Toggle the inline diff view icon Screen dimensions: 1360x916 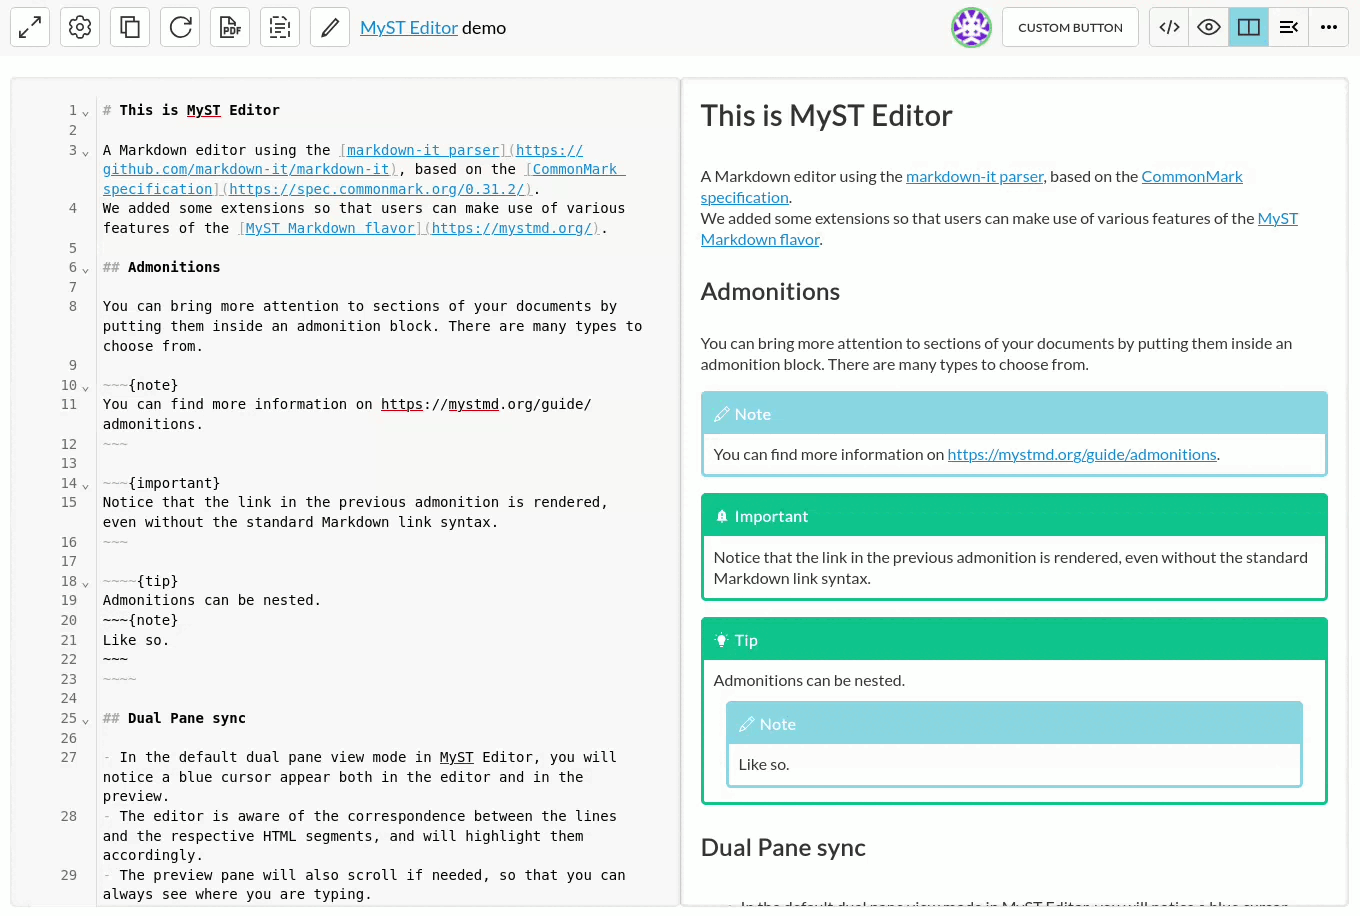1289,27
